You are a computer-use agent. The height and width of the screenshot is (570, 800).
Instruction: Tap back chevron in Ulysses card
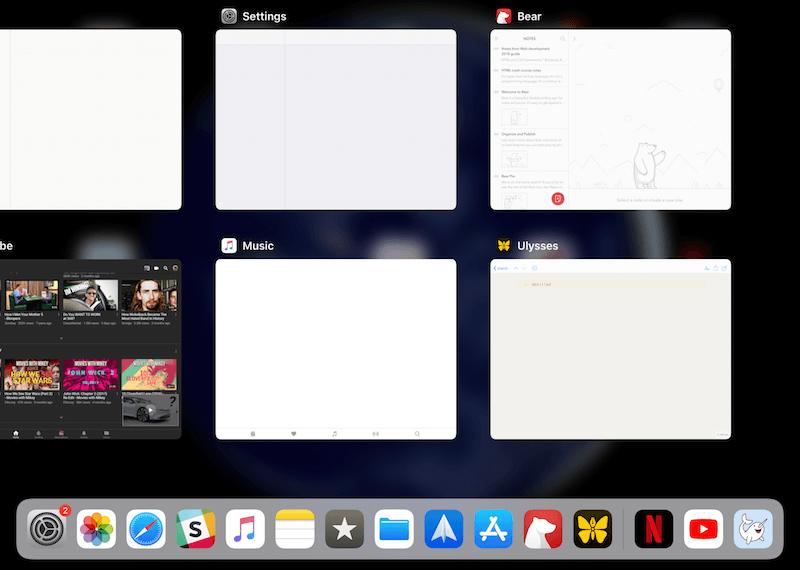(x=495, y=268)
